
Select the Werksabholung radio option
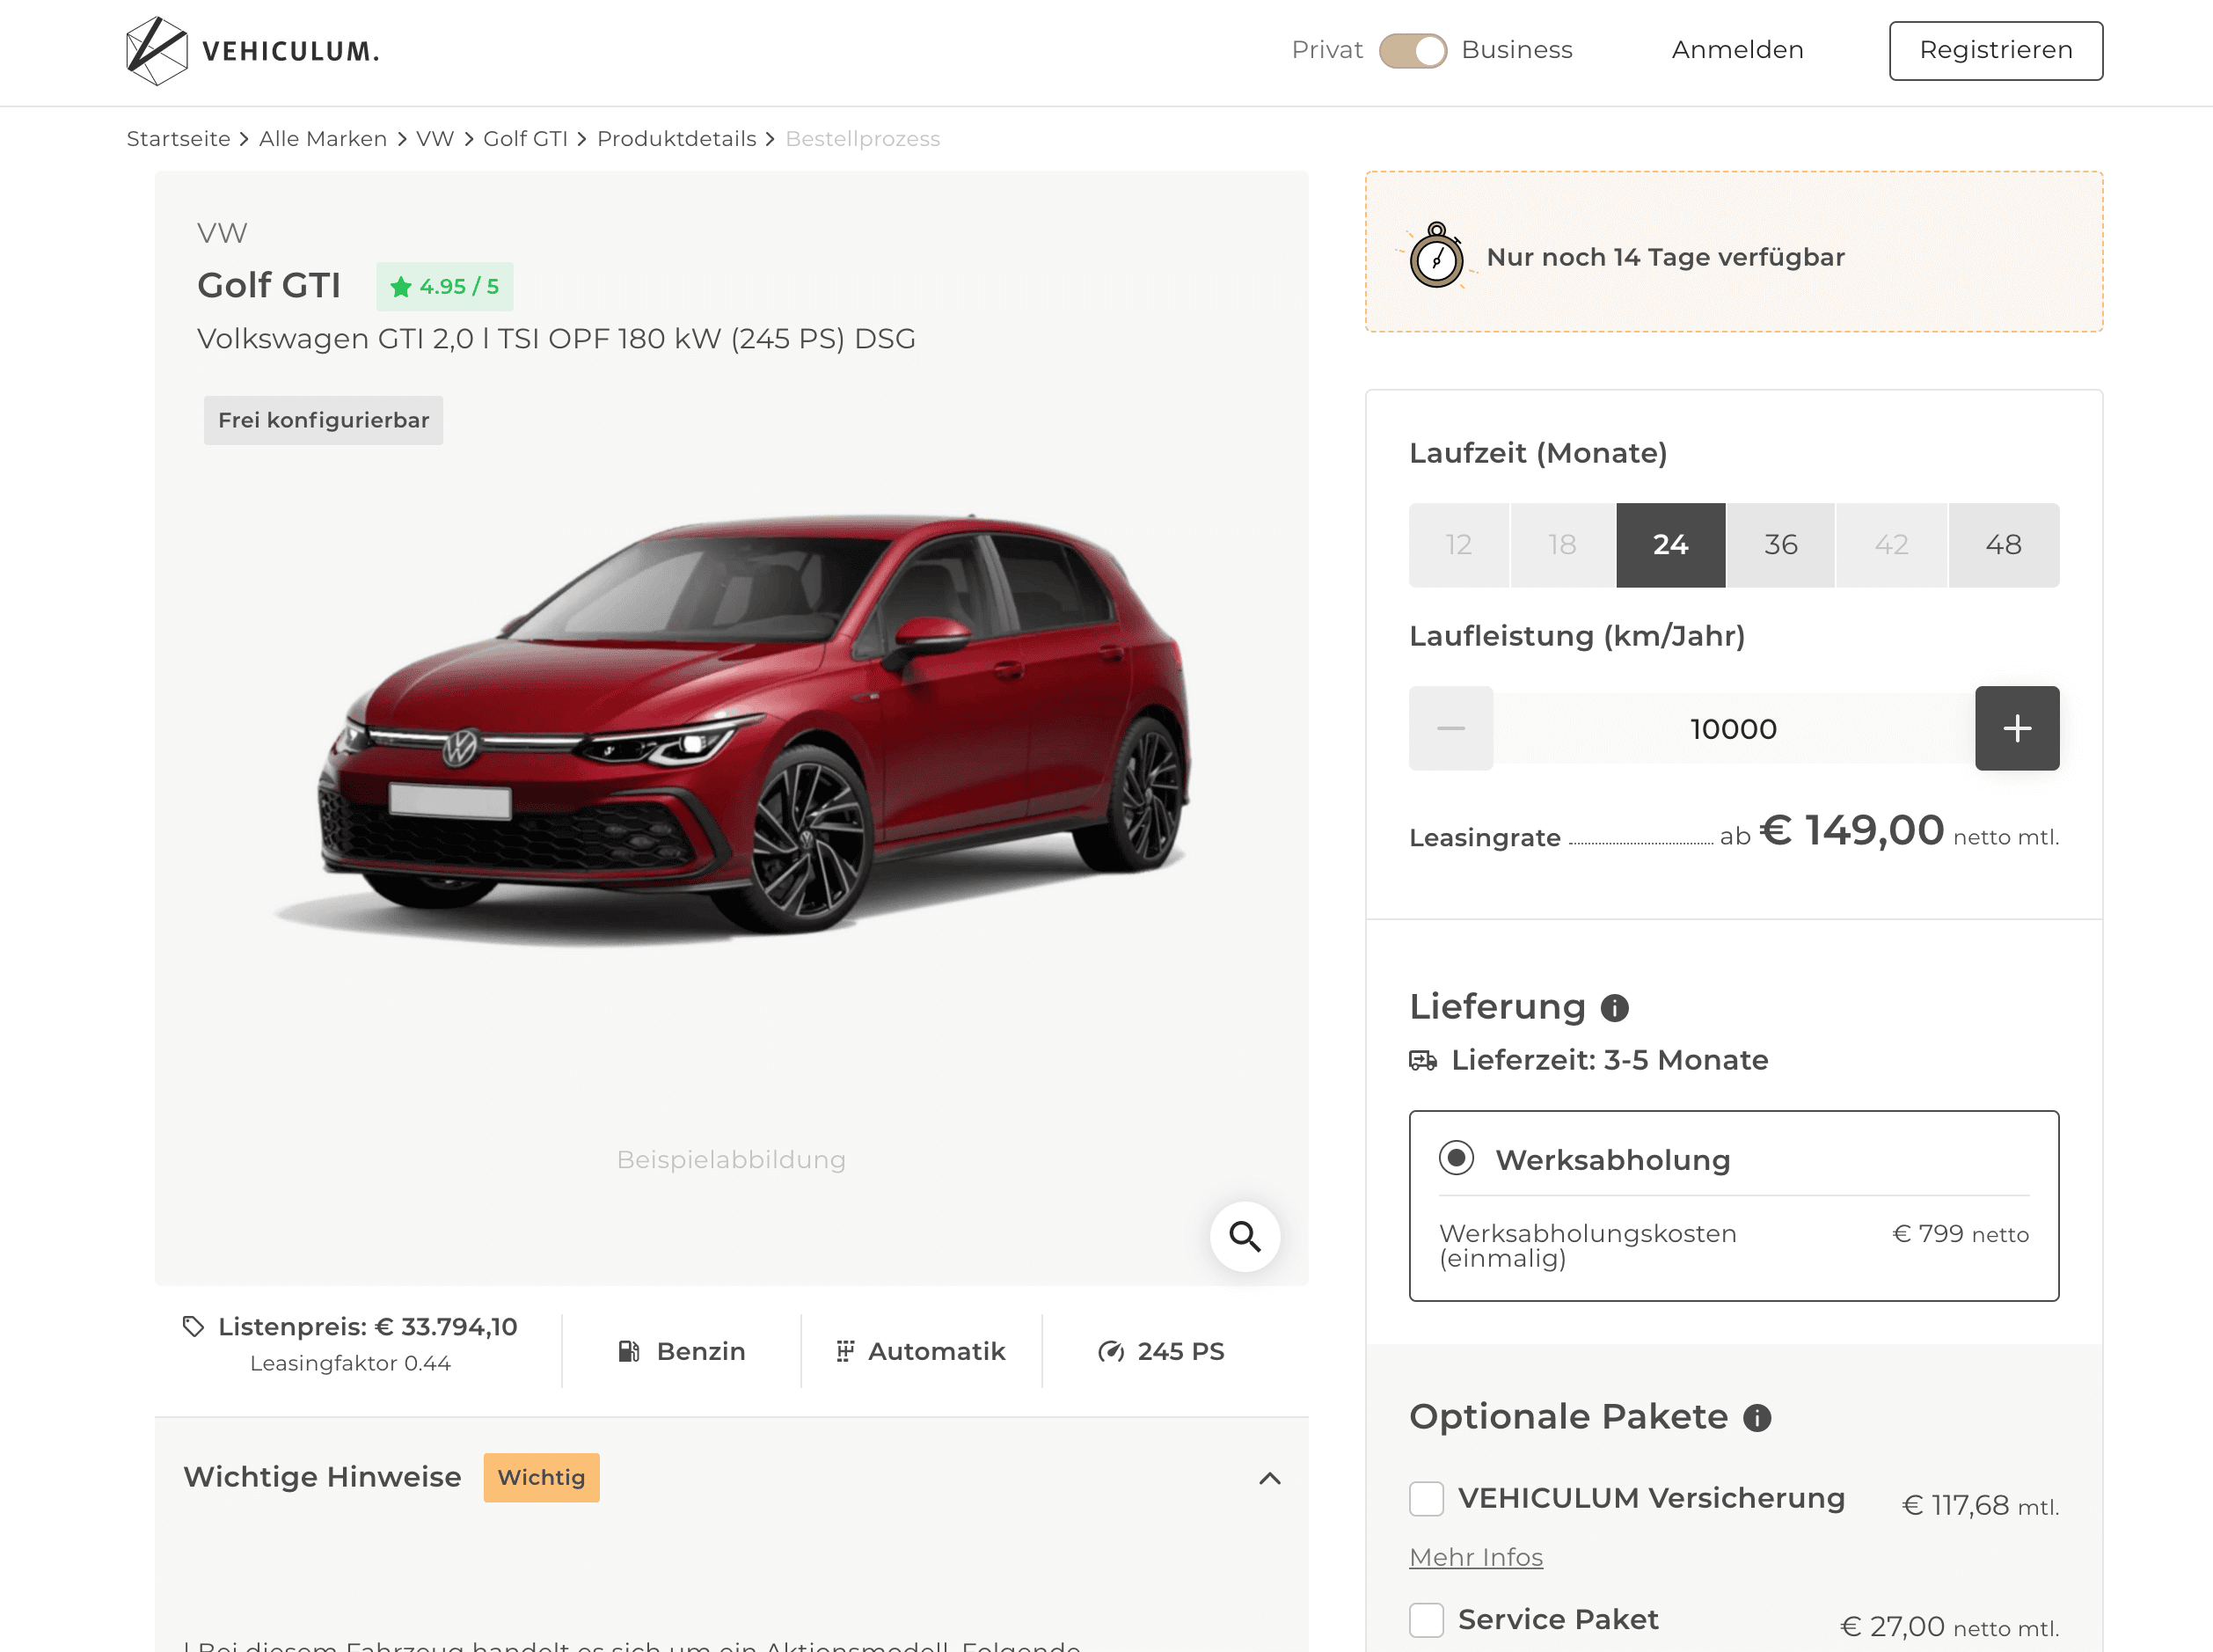(x=1455, y=1158)
